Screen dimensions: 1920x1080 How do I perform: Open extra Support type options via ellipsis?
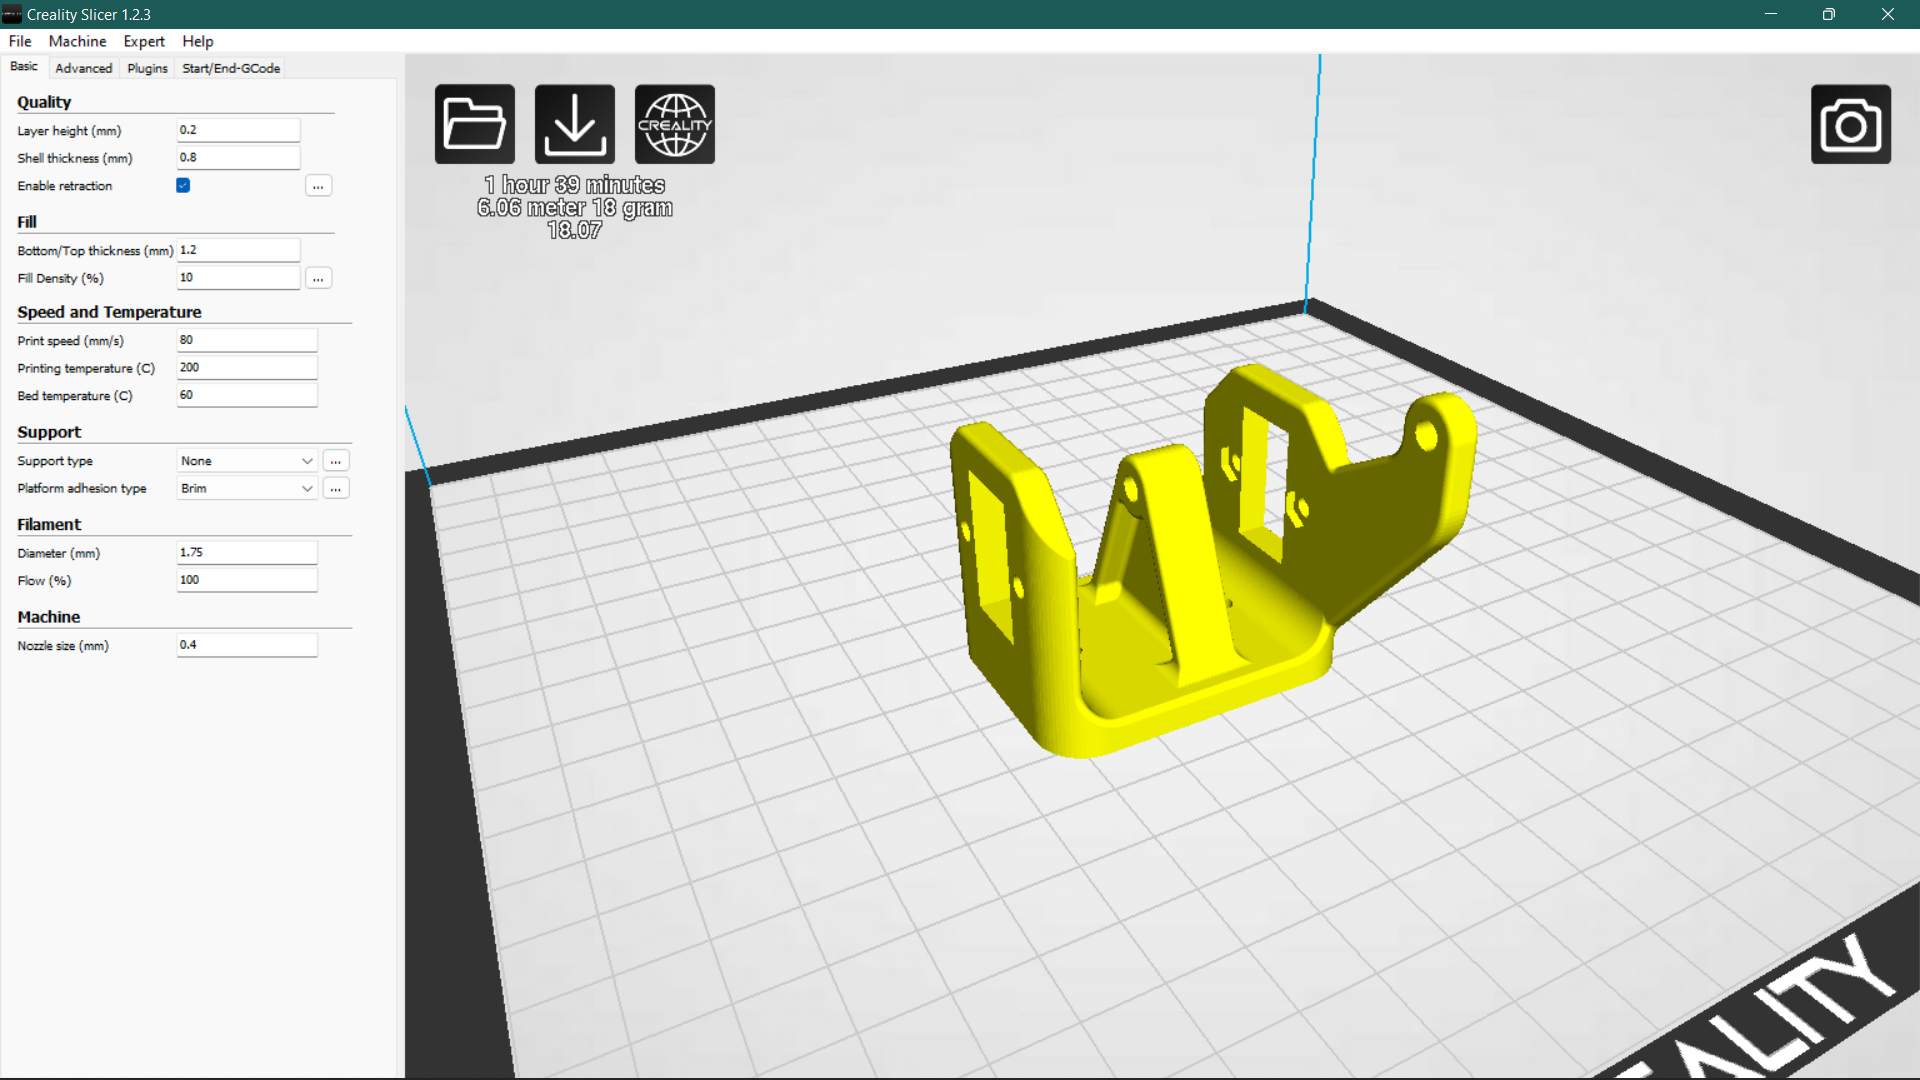pyautogui.click(x=336, y=460)
